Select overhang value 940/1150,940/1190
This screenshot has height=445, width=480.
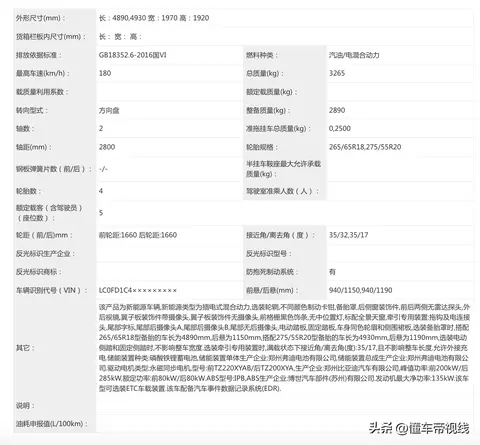[x=360, y=290]
